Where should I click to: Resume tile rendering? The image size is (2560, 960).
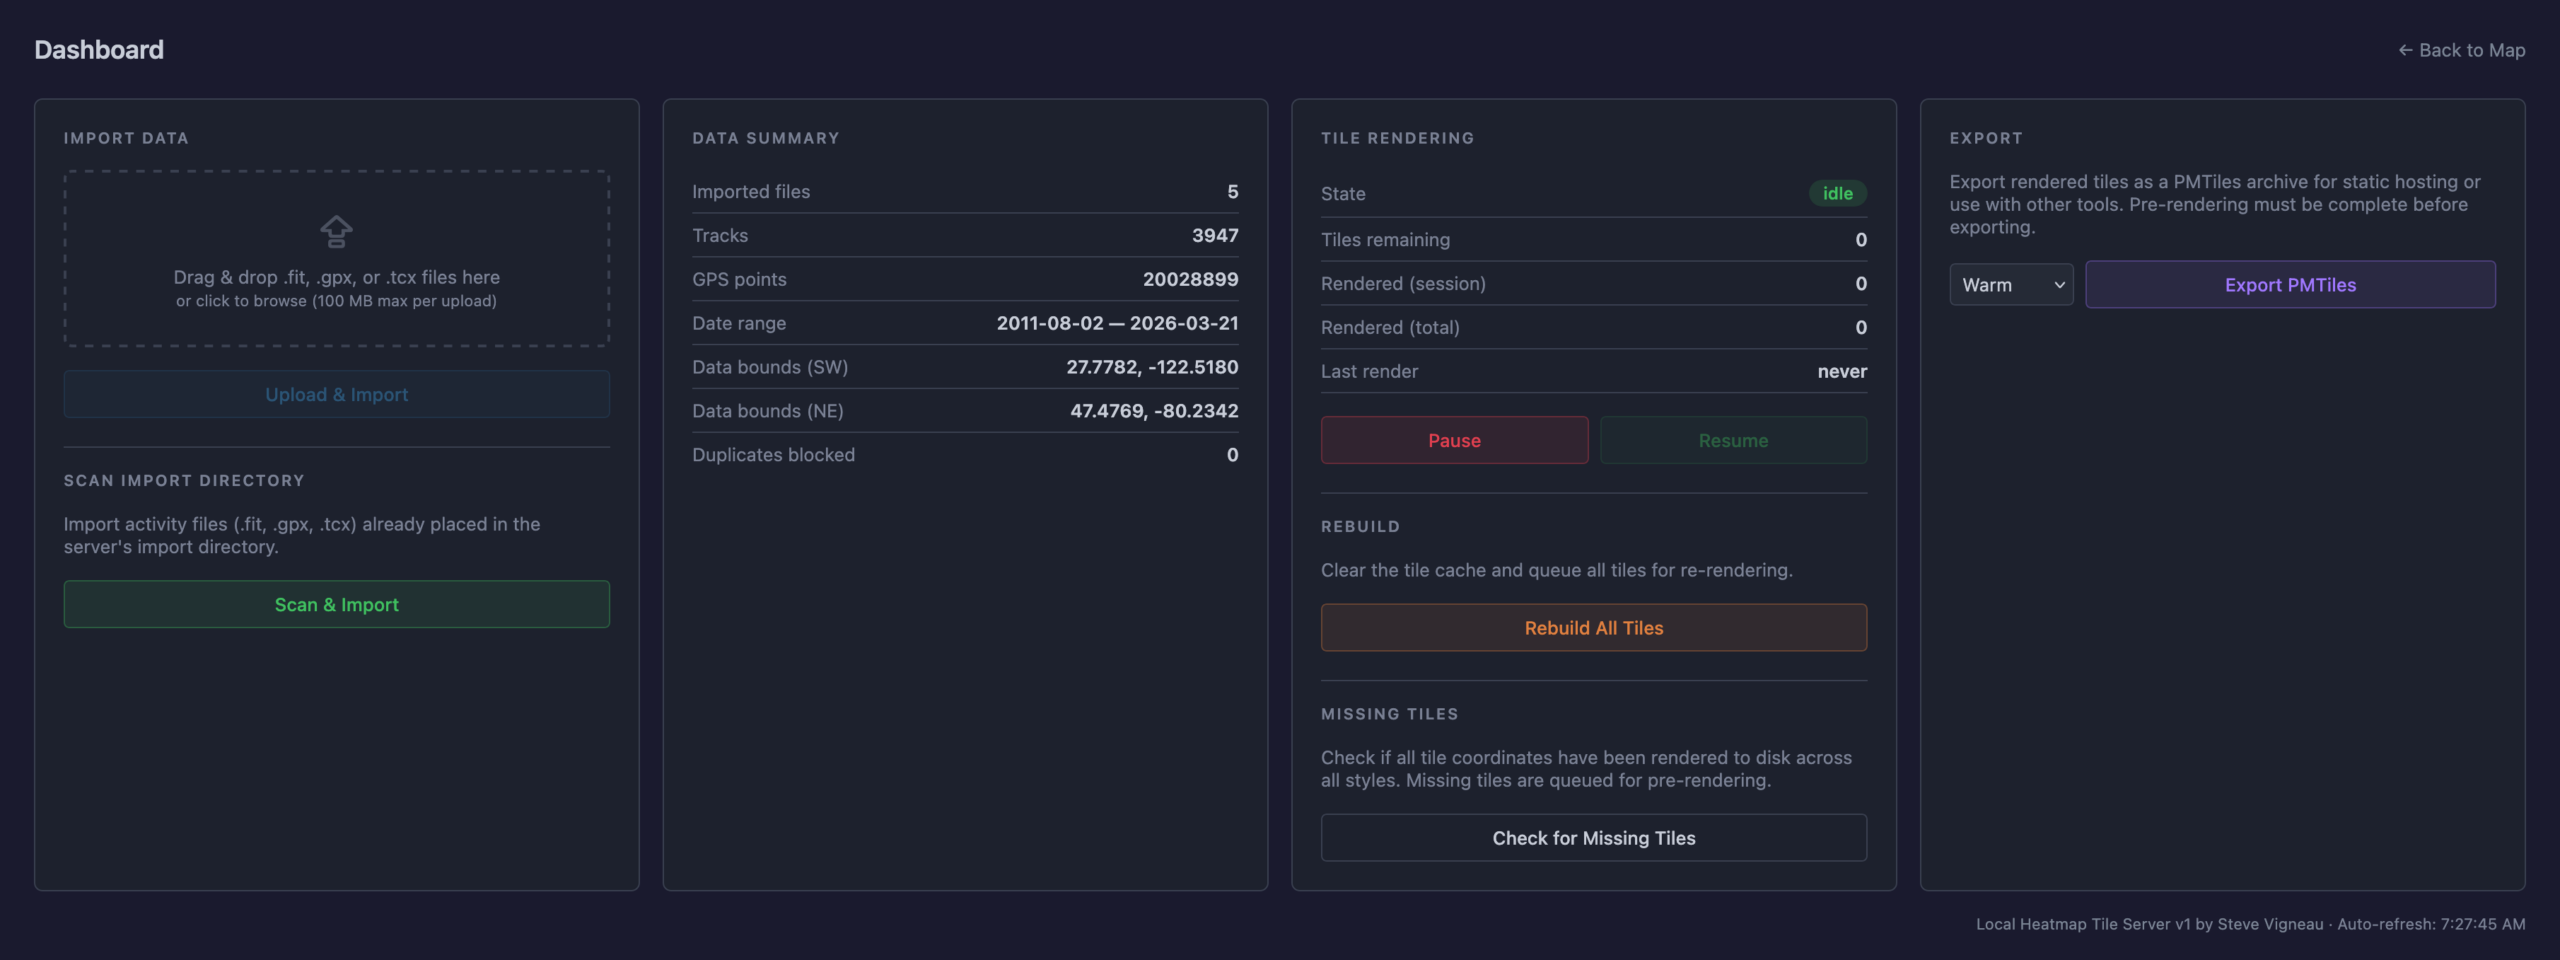[1732, 440]
